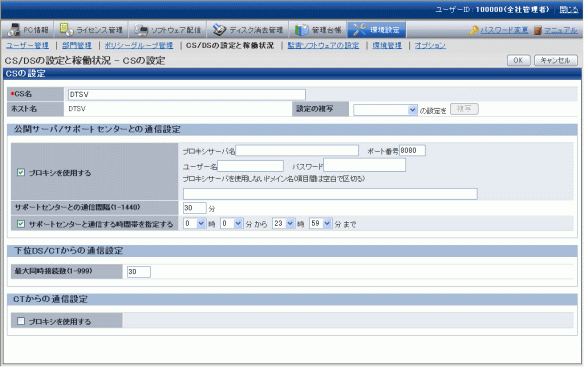
Task: Open the start minute dropdown
Action: click(231, 224)
